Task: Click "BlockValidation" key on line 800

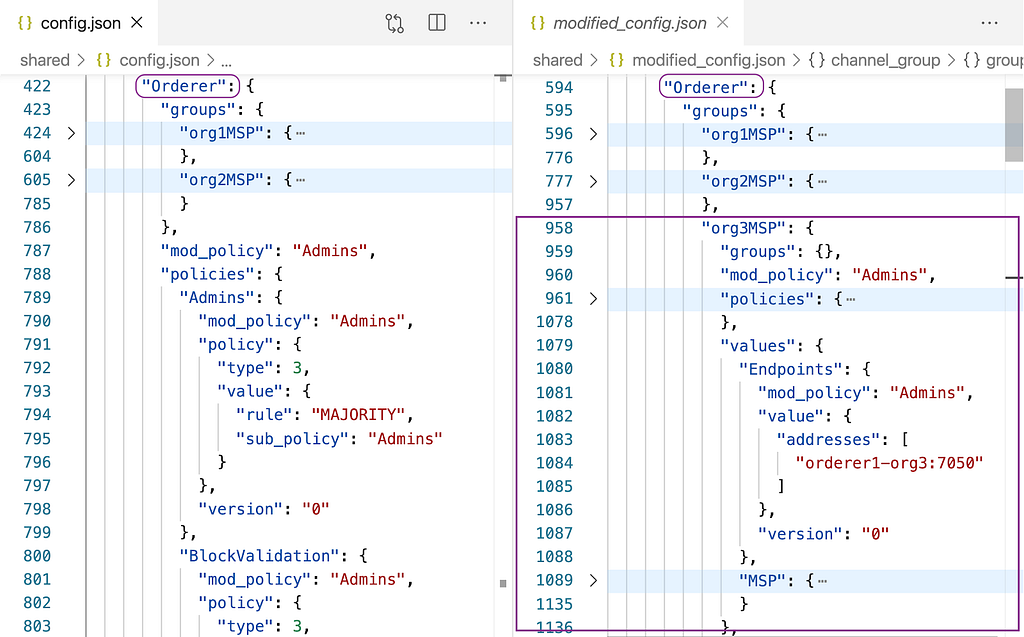Action: 259,556
